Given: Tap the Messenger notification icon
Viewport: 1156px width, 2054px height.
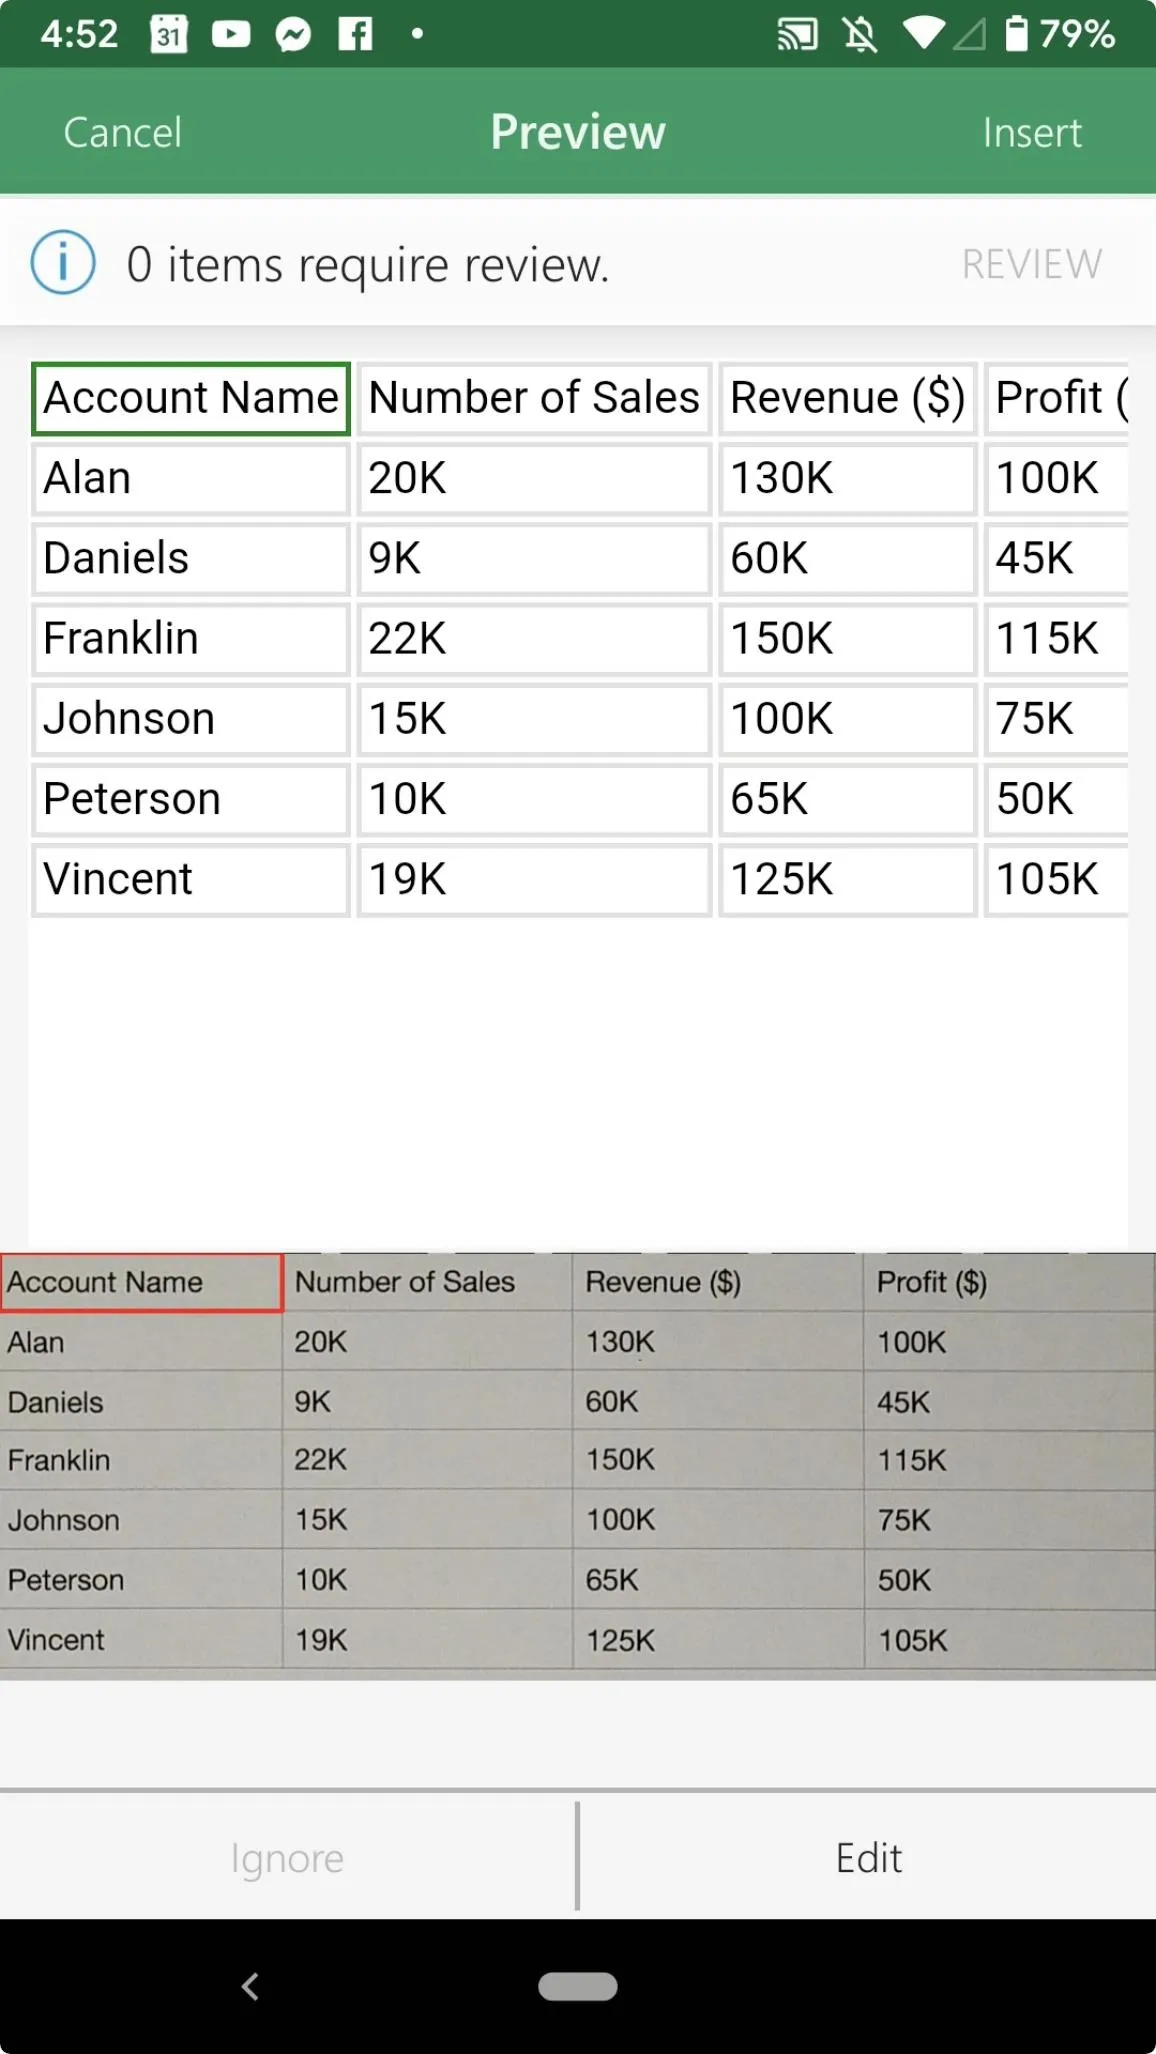Looking at the screenshot, I should tap(293, 35).
